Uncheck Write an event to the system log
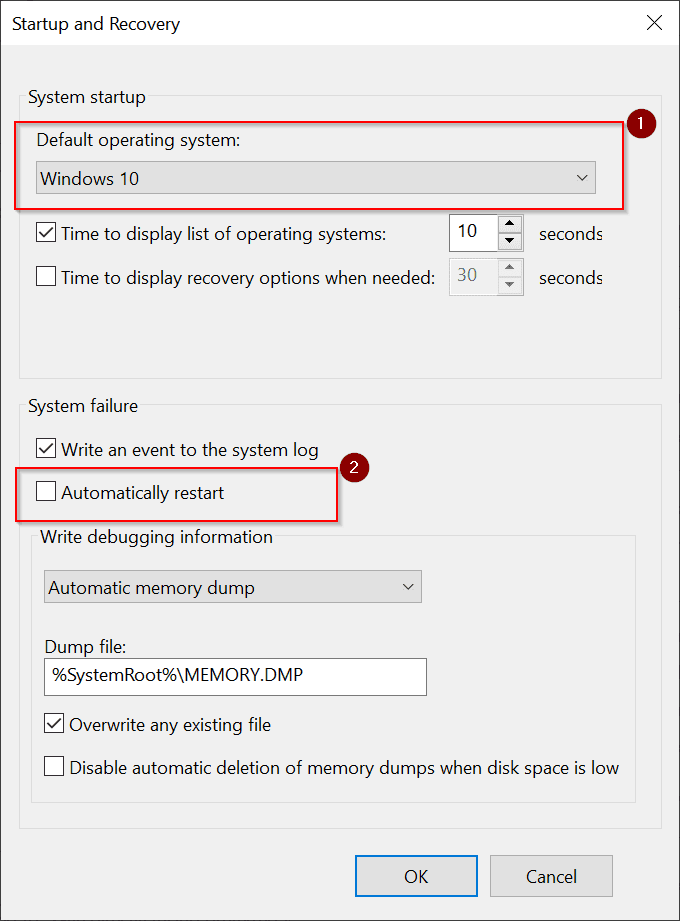This screenshot has height=921, width=680. click(45, 448)
